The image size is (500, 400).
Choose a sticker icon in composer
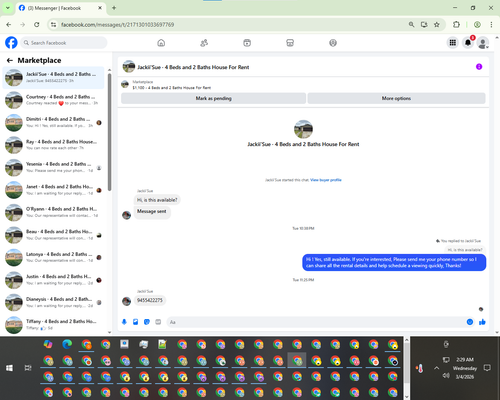(147, 322)
